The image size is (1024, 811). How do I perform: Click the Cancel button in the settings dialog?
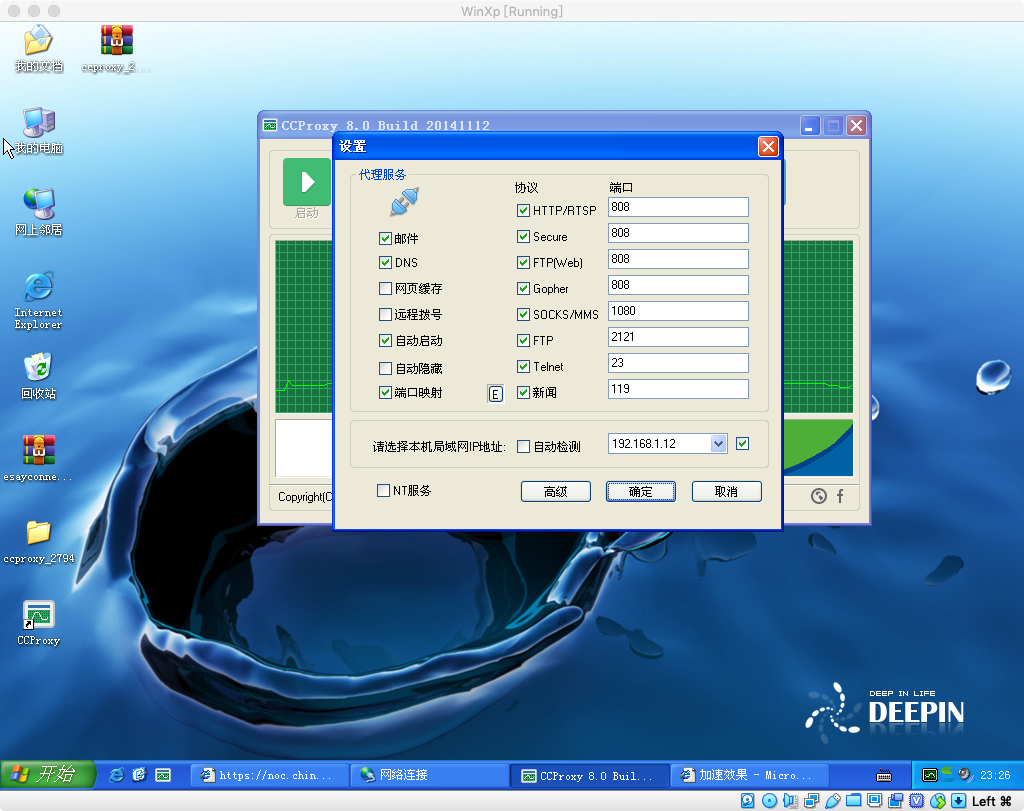click(726, 492)
